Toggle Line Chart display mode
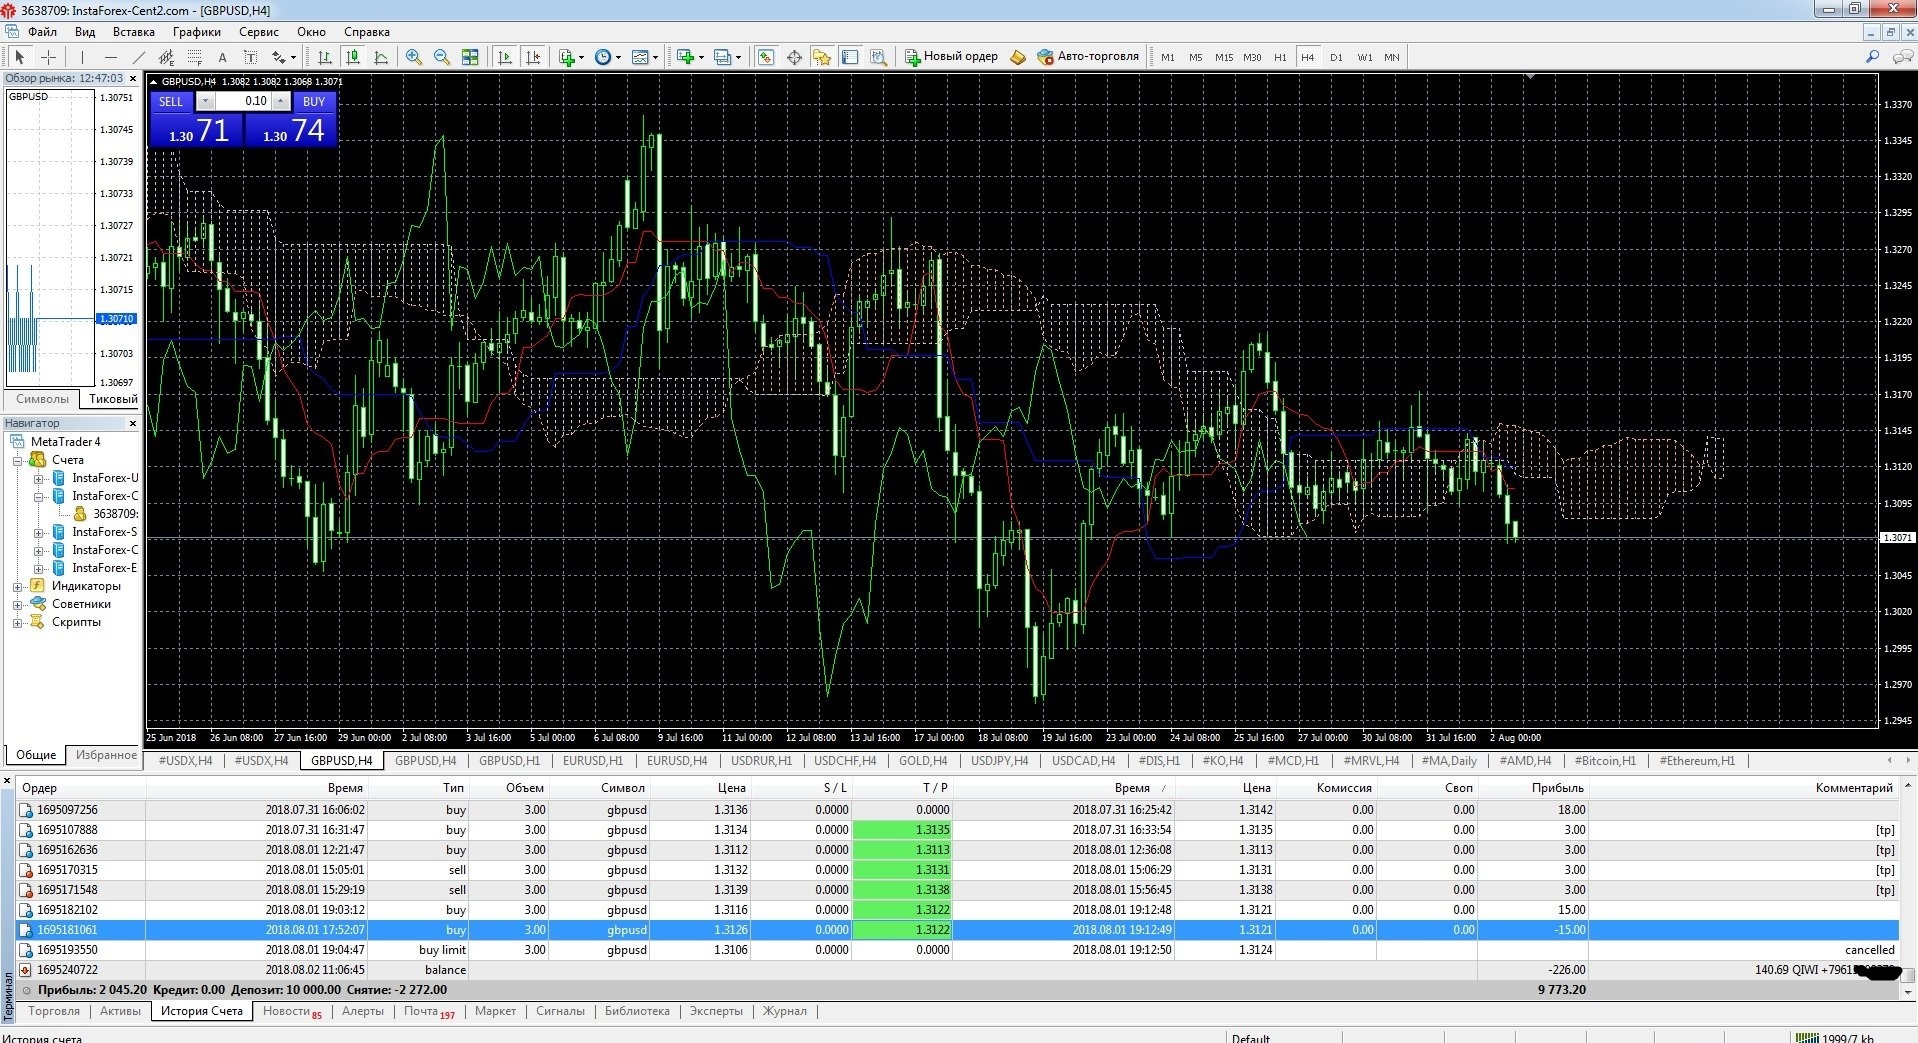Viewport: 1918px width, 1043px height. tap(381, 57)
